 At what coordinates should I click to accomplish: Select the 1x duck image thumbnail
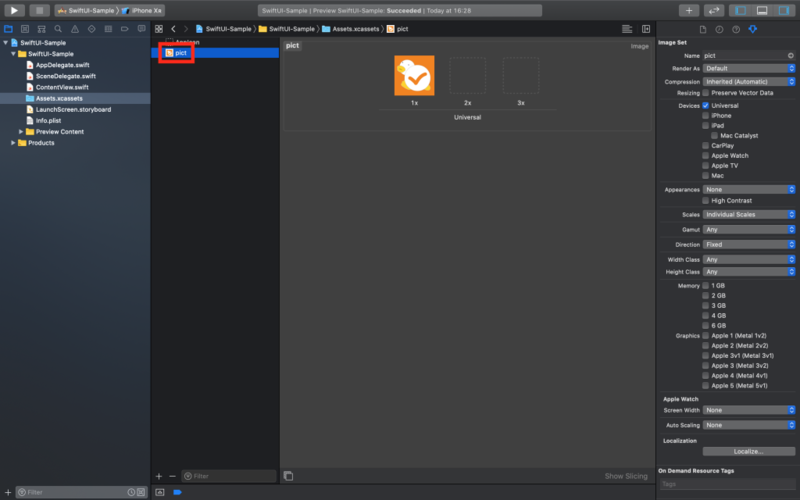coord(414,76)
